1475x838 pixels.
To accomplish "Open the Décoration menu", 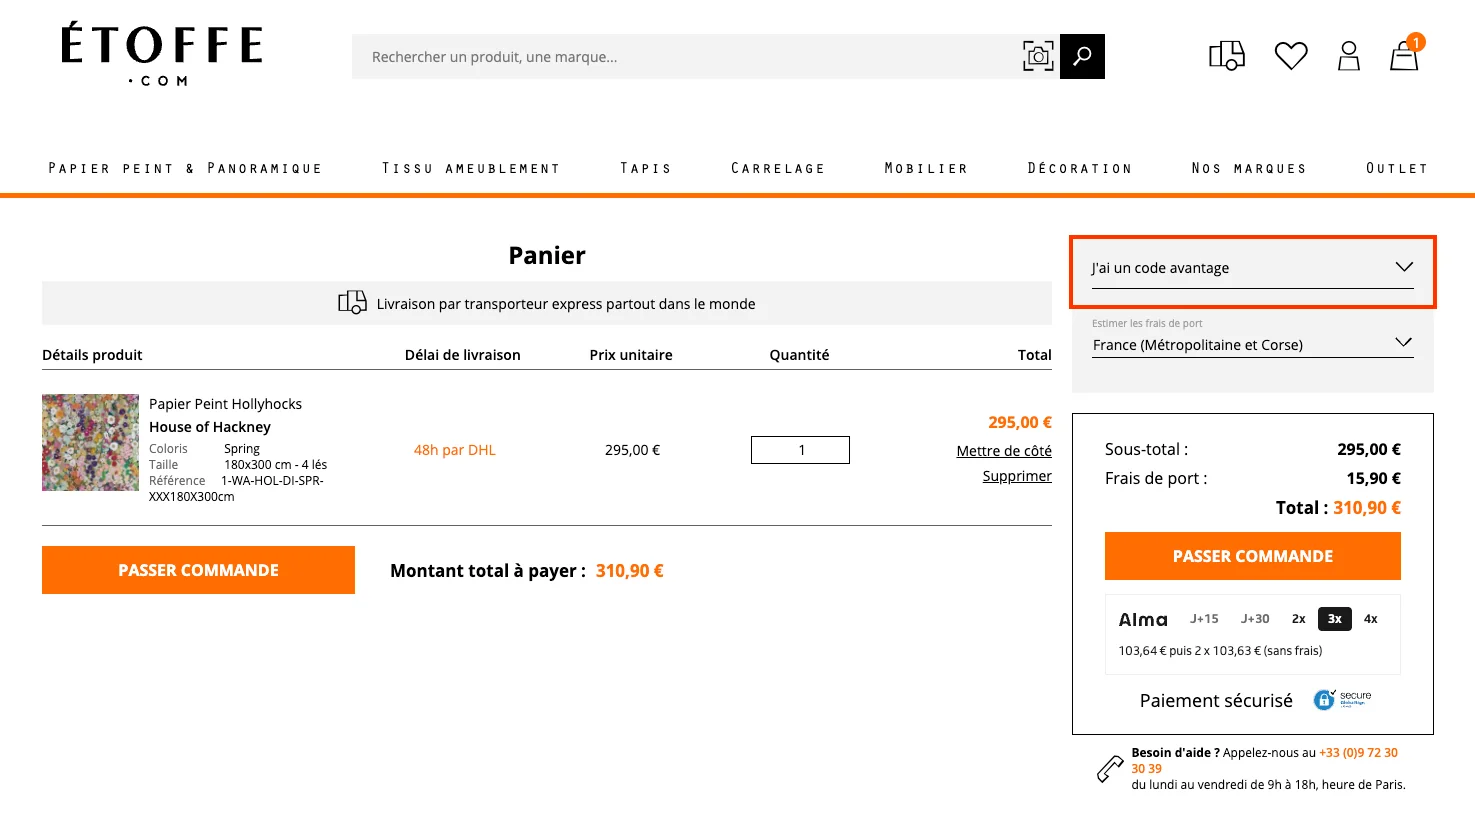I will (x=1080, y=168).
